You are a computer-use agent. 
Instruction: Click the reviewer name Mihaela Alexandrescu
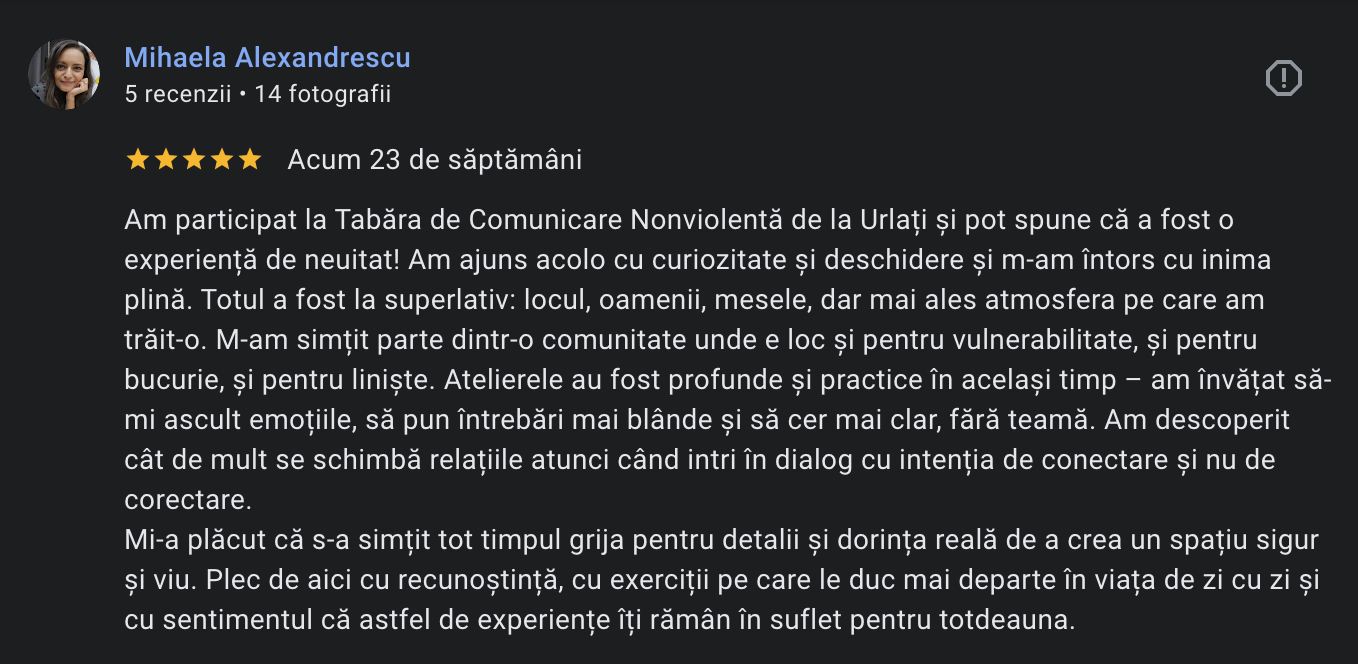(267, 58)
